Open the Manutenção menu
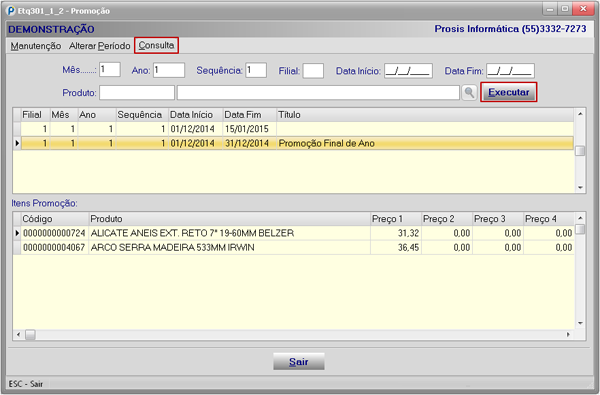This screenshot has width=600, height=395. pos(36,46)
